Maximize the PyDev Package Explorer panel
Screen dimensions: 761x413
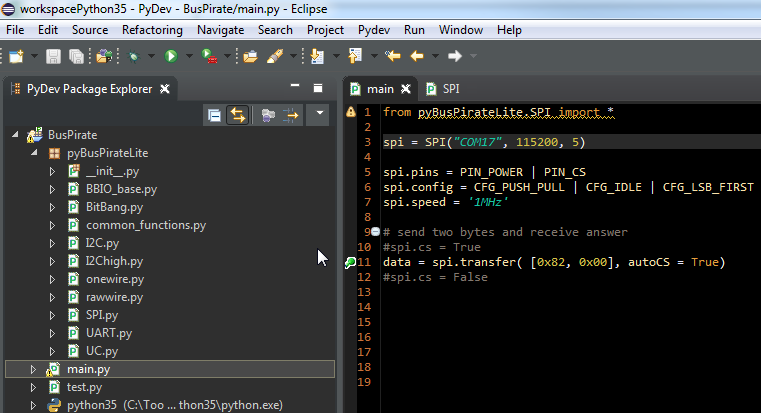tap(318, 88)
